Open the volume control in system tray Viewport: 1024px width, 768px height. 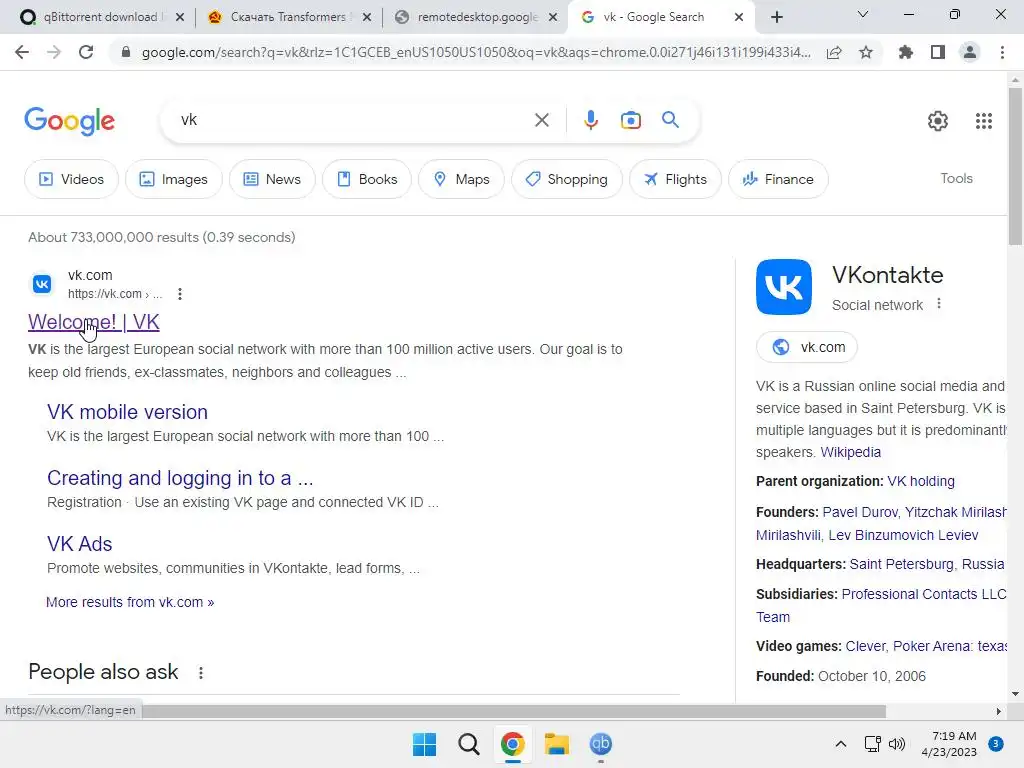[x=897, y=744]
